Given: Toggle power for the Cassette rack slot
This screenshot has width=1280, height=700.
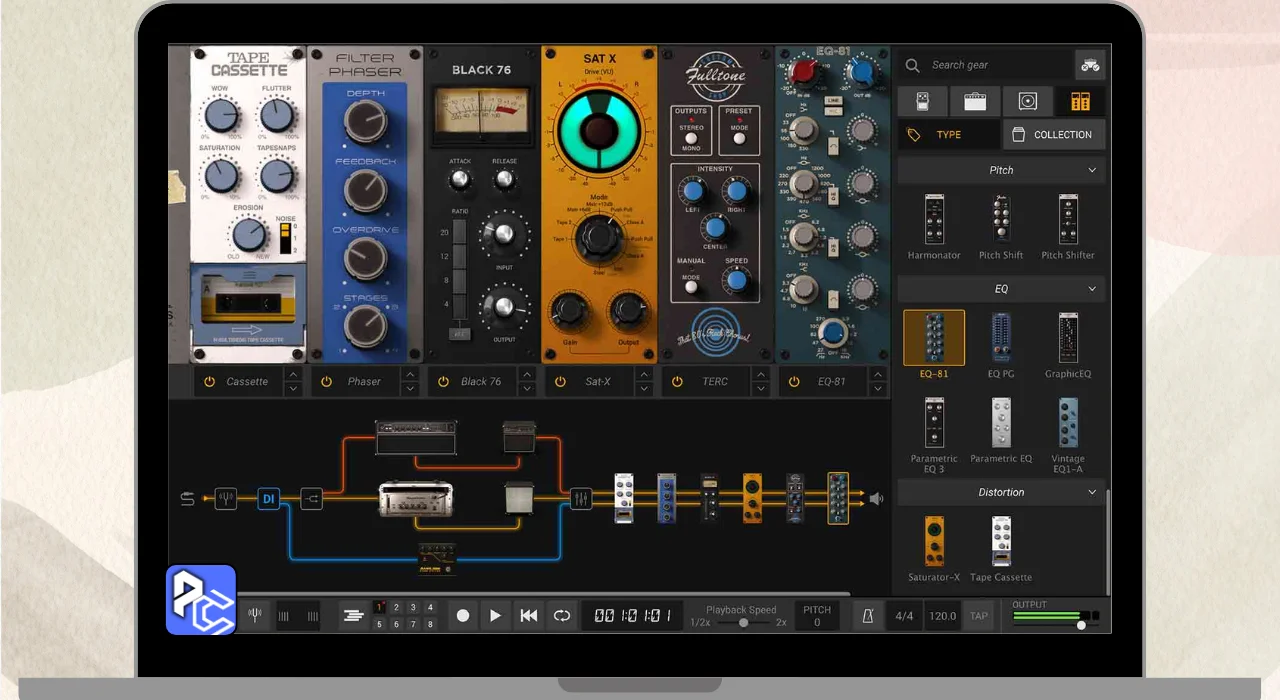Looking at the screenshot, I should pos(210,381).
